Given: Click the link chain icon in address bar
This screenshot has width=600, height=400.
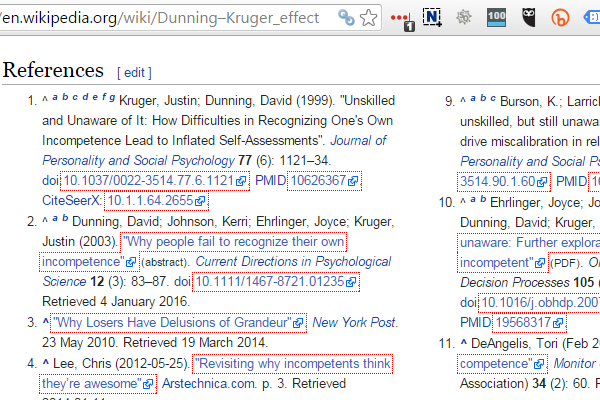Looking at the screenshot, I should [346, 18].
